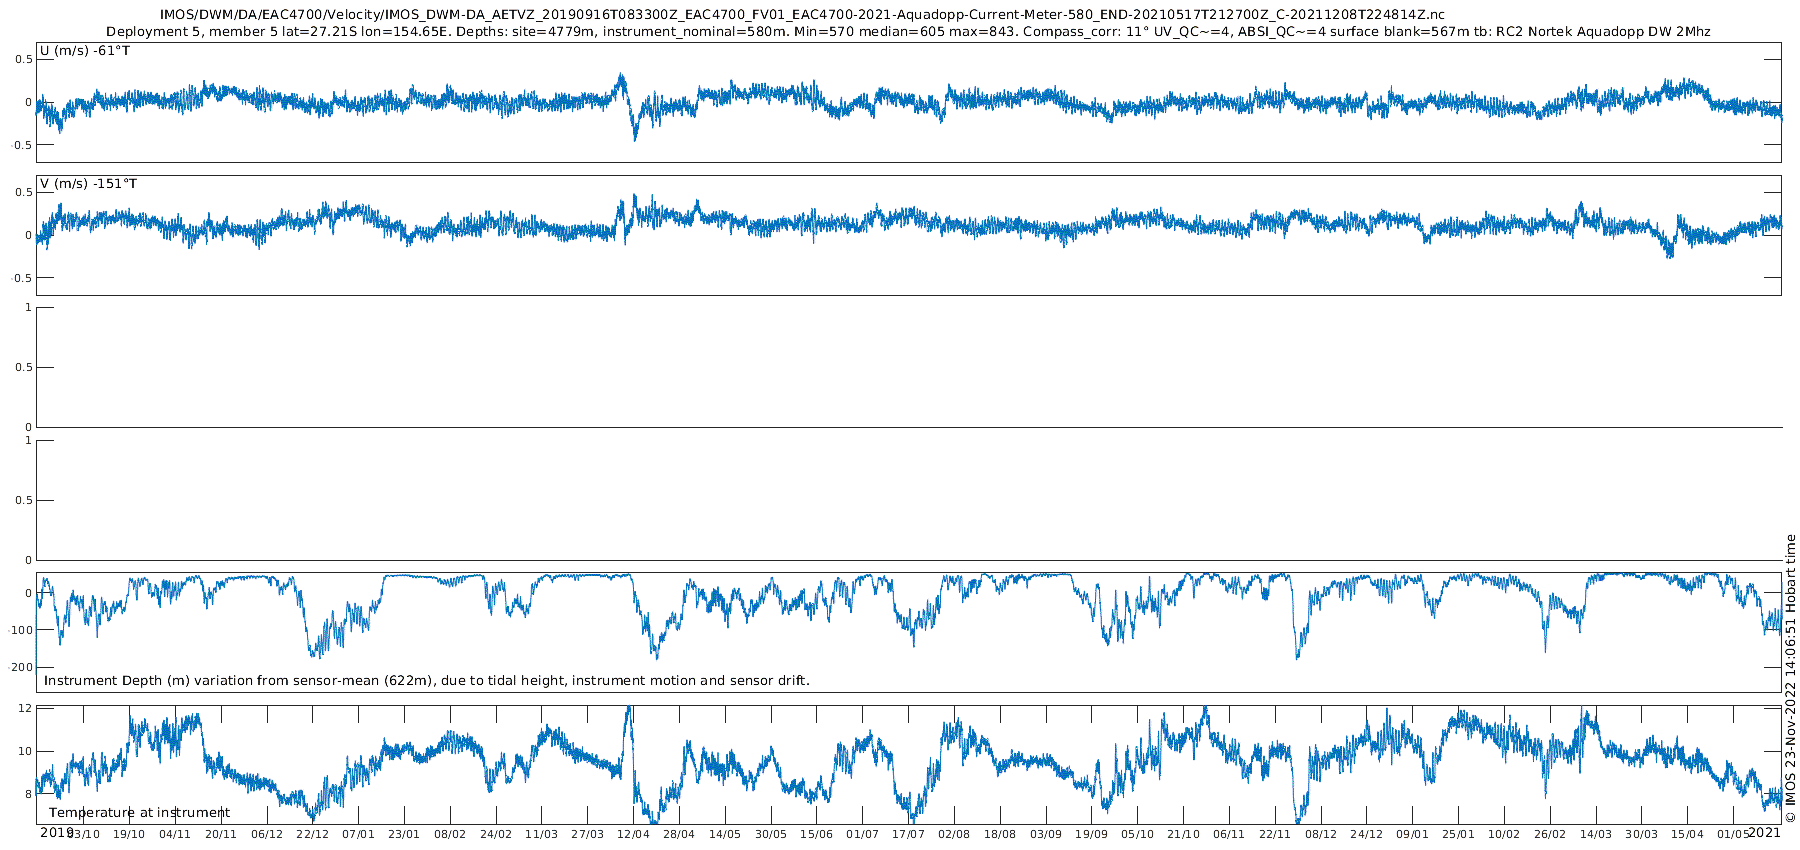The image size is (1800, 850).
Task: Click the '21/10' date tick label
Action: [1184, 834]
